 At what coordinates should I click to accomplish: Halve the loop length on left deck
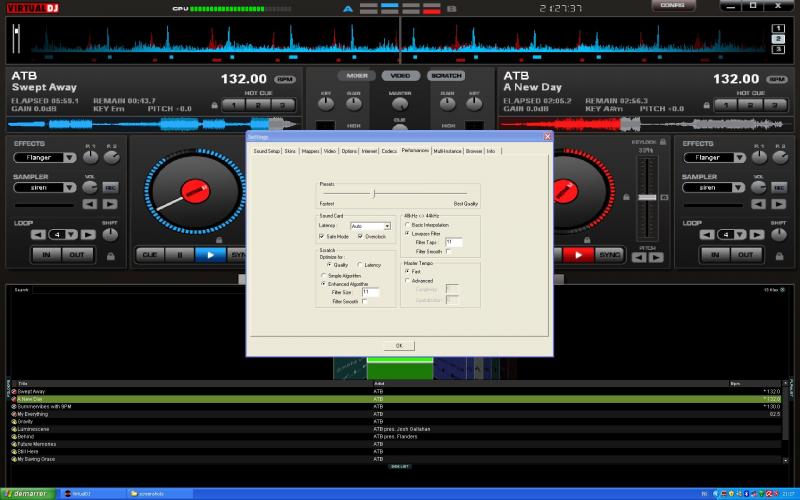pyautogui.click(x=36, y=235)
